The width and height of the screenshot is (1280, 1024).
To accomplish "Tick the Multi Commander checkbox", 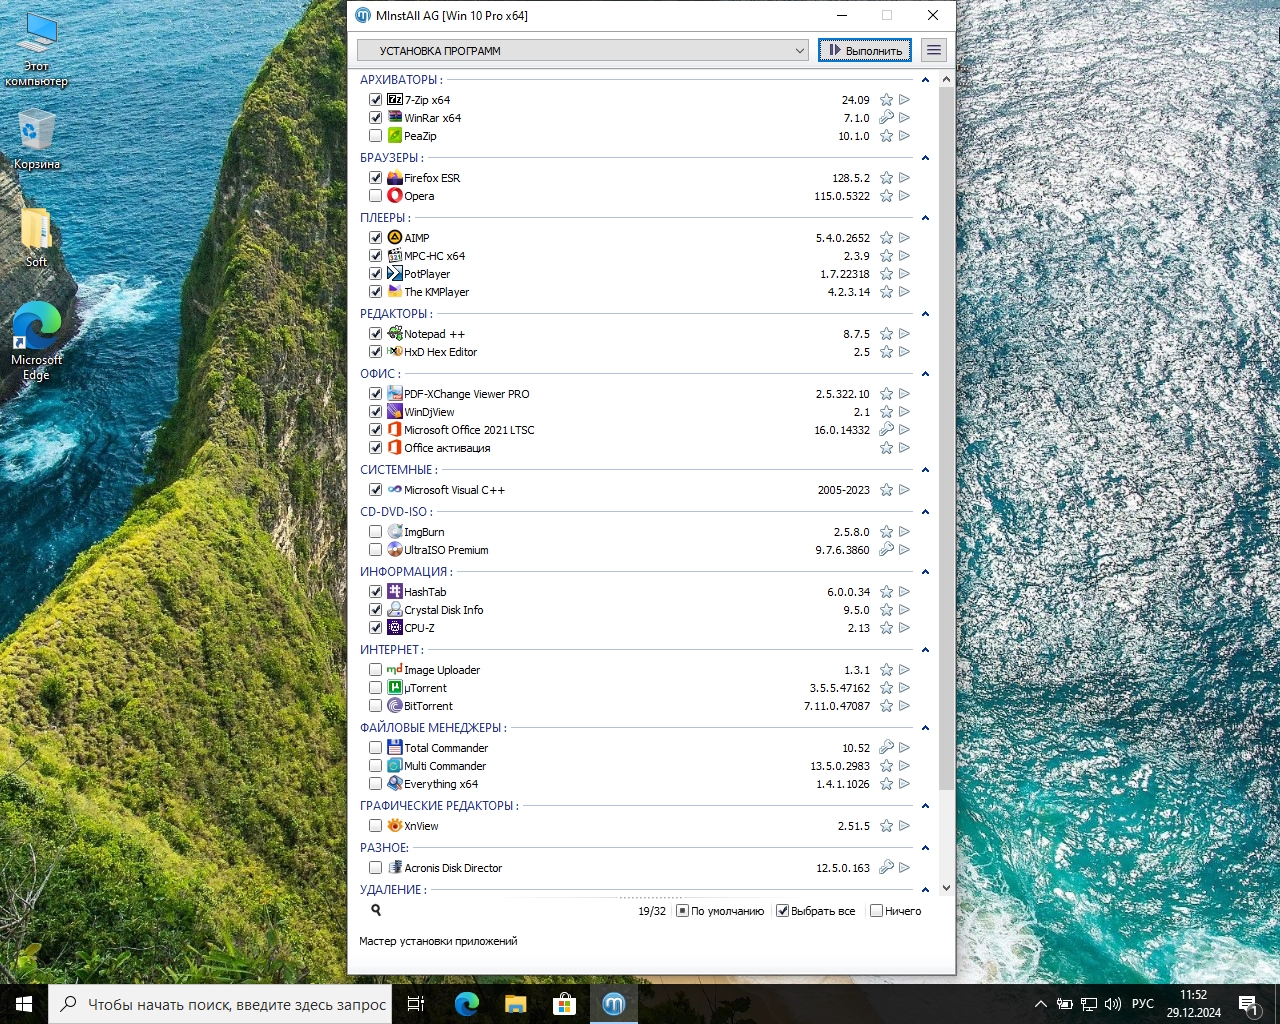I will pyautogui.click(x=375, y=766).
